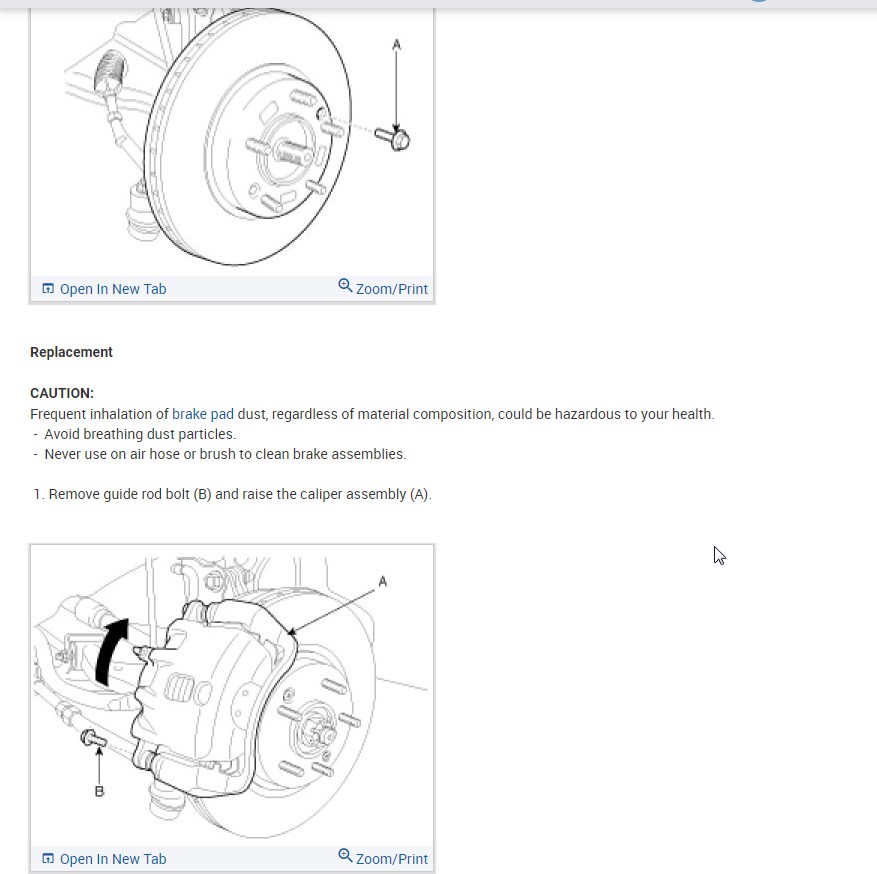Click new-tab icon below caliper diagram
The height and width of the screenshot is (874, 877).
(48, 858)
